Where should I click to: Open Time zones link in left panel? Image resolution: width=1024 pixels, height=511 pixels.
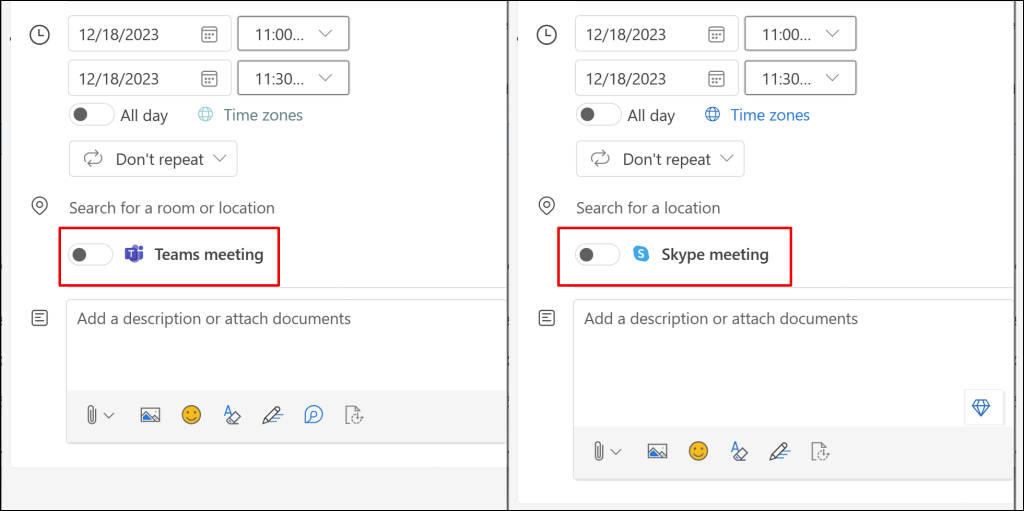click(x=251, y=115)
